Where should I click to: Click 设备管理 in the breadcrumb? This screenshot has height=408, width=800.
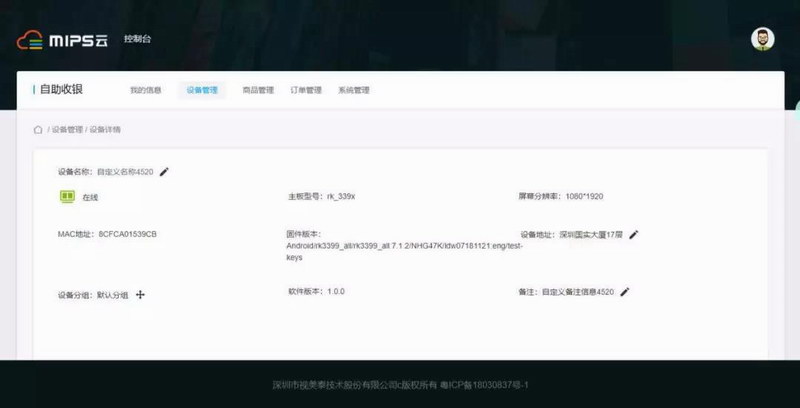coord(67,130)
